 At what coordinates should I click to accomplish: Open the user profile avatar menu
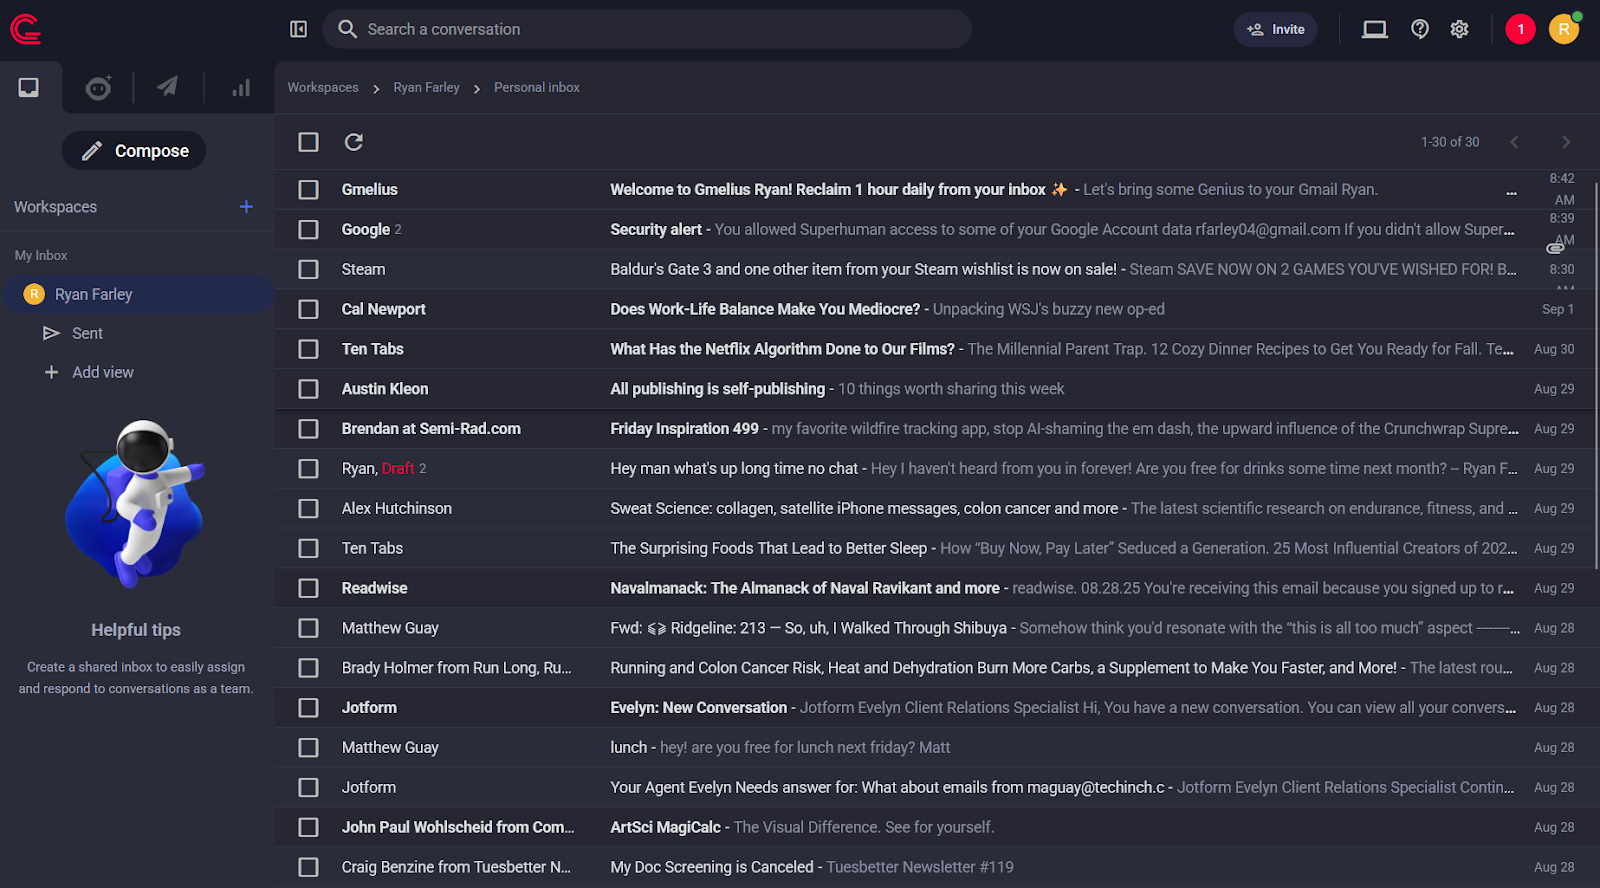point(1564,29)
